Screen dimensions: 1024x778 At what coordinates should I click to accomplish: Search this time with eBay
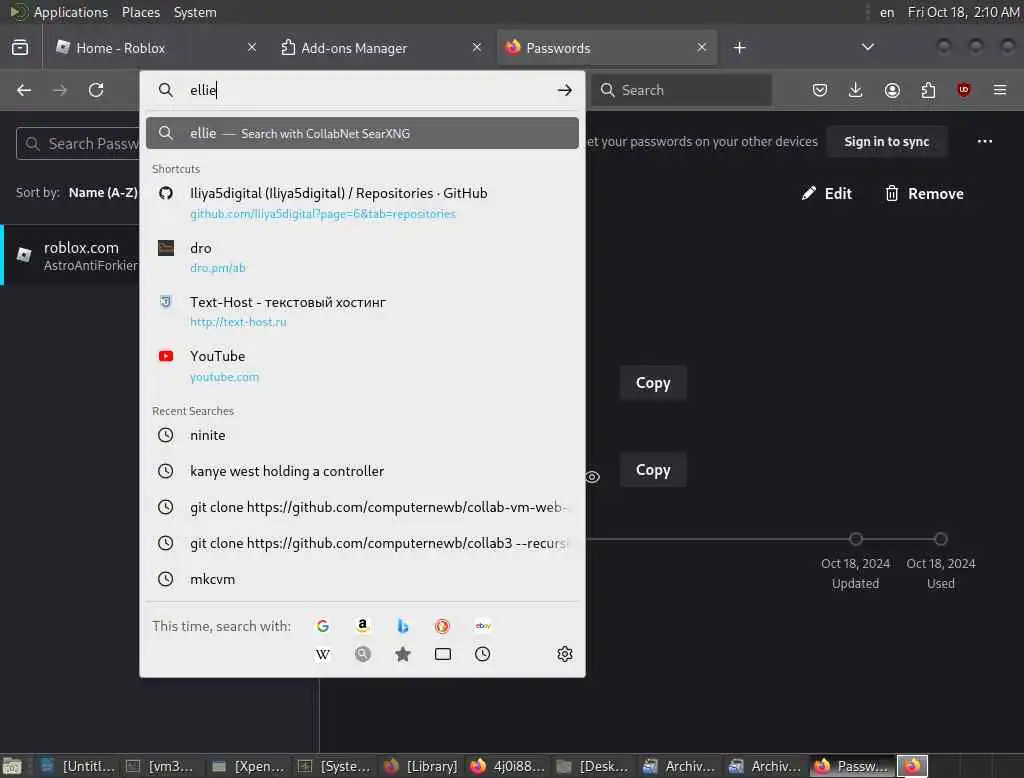tap(483, 626)
